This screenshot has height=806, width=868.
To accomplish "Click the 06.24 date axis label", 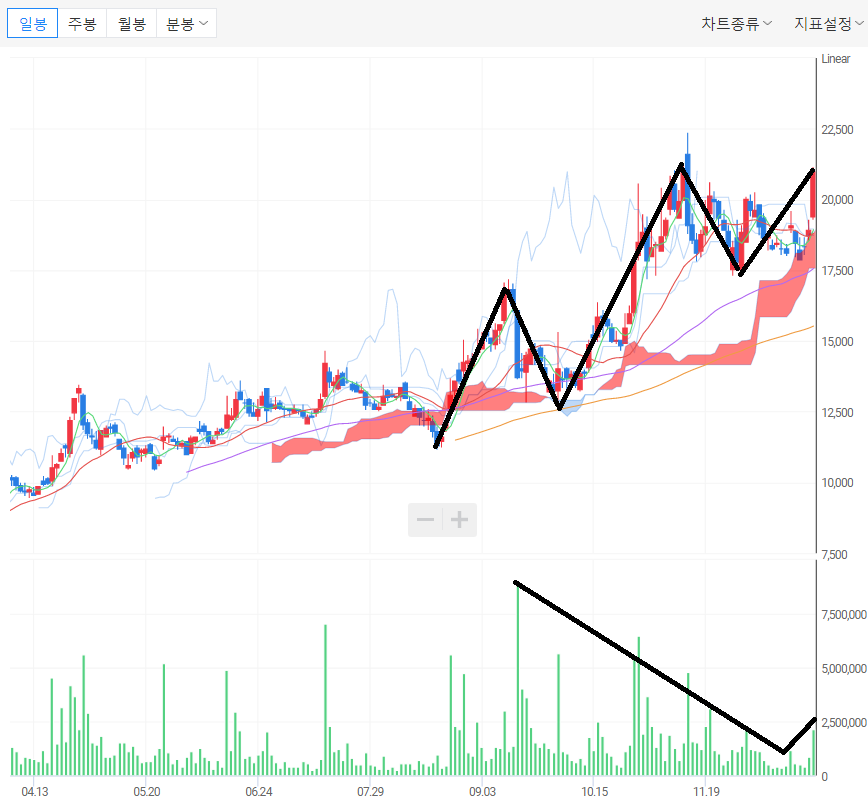I will 259,792.
